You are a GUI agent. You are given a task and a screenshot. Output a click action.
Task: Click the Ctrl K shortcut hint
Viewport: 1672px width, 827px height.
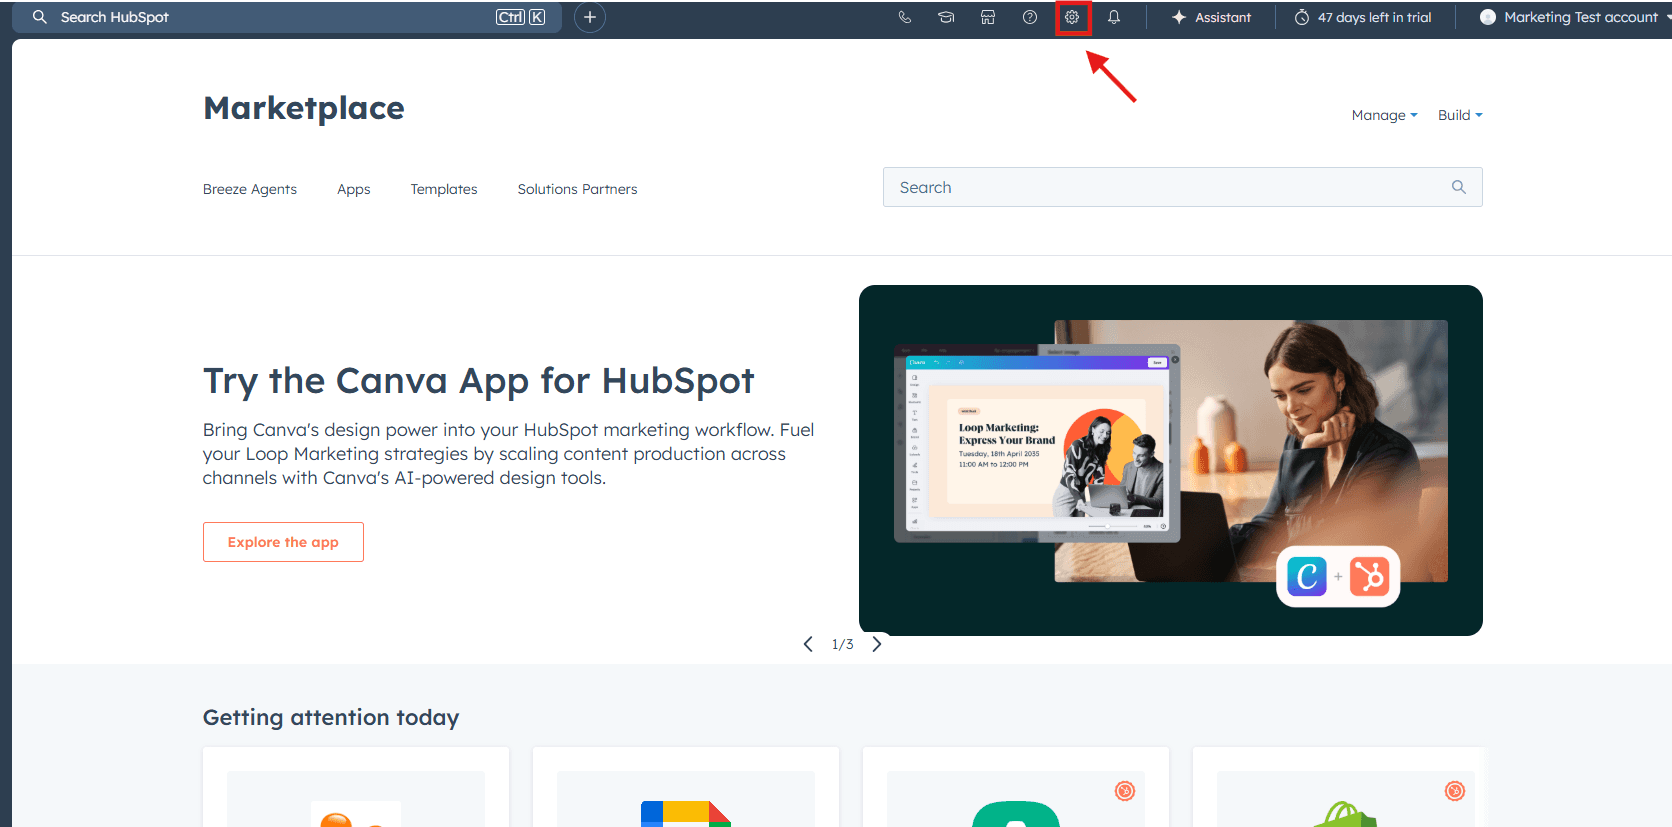tap(520, 17)
